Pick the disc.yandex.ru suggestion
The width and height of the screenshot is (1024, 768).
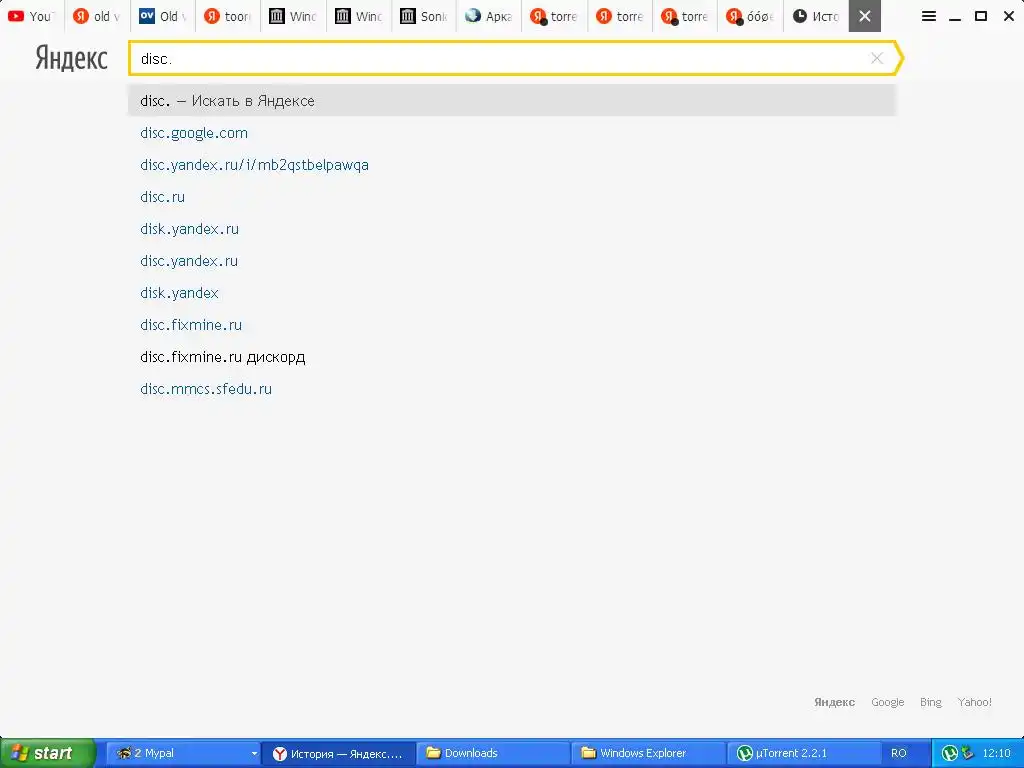(x=189, y=261)
